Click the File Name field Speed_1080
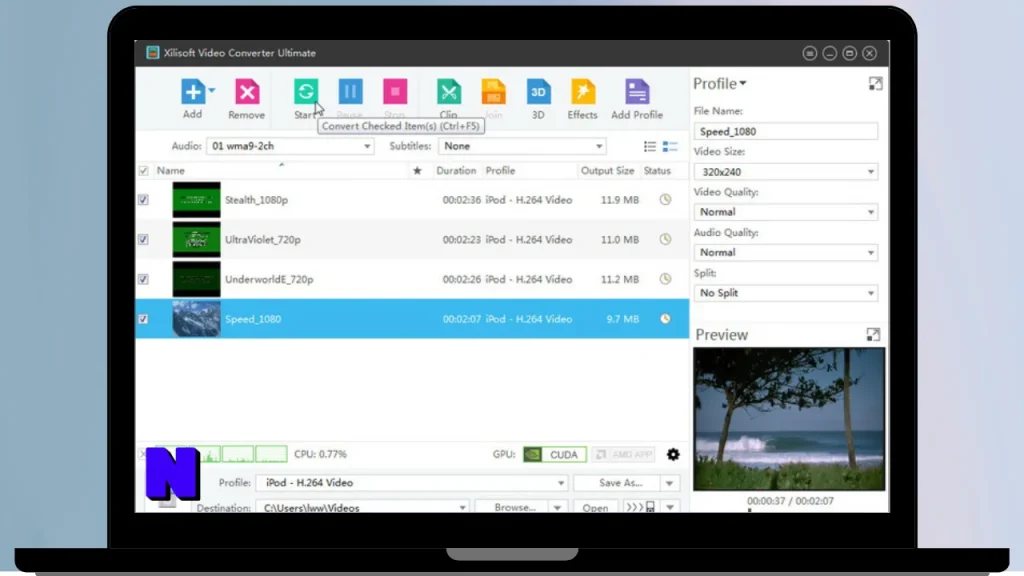The width and height of the screenshot is (1024, 576). (x=786, y=131)
